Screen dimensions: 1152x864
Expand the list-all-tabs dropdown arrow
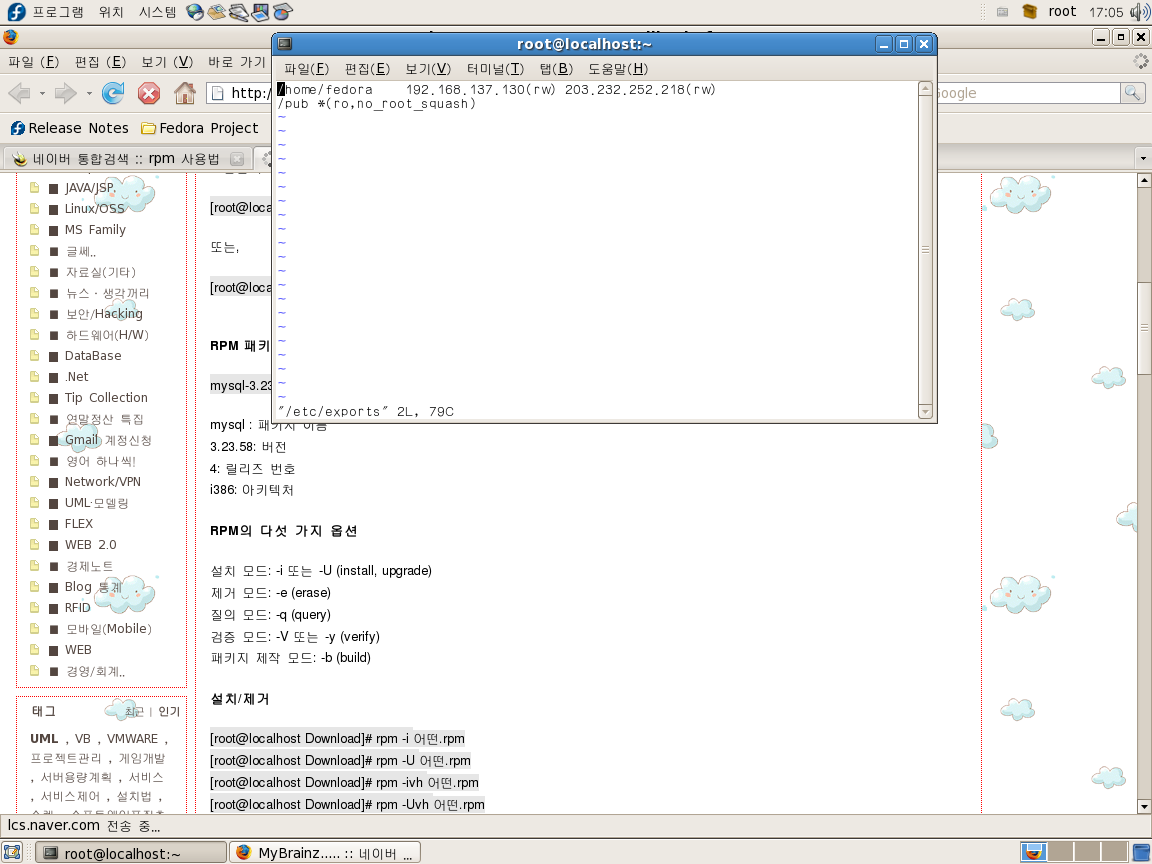pyautogui.click(x=1142, y=159)
